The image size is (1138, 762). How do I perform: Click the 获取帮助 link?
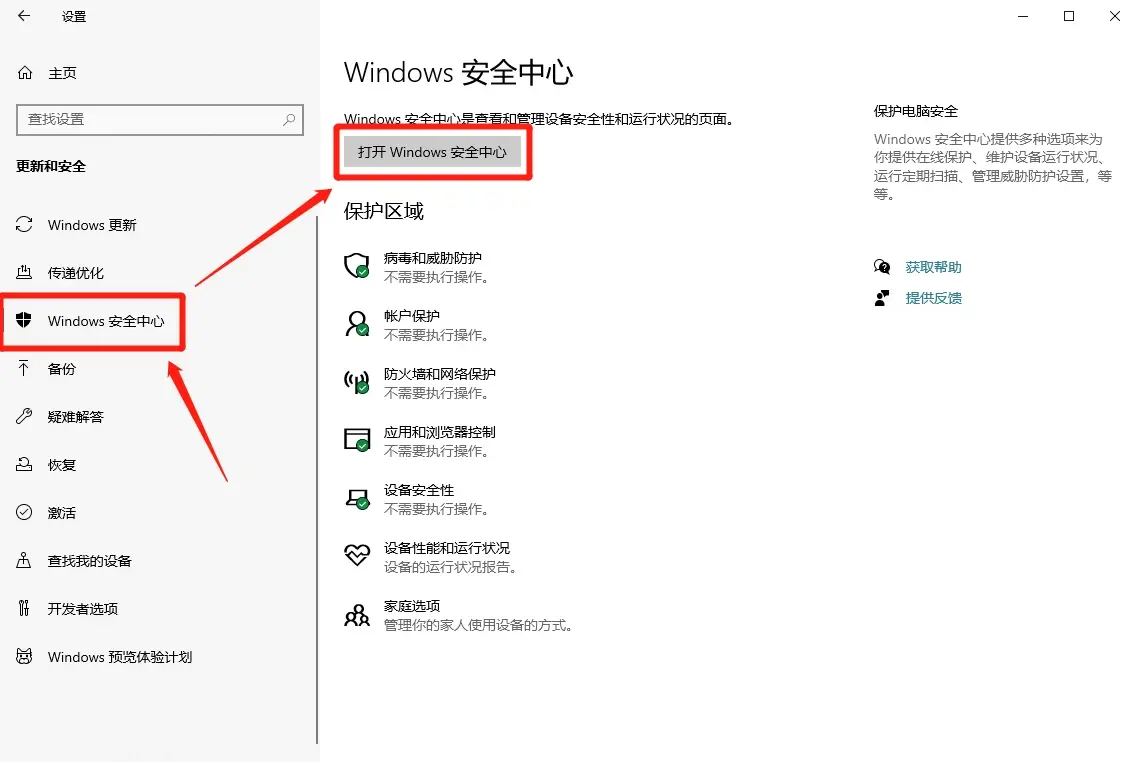click(933, 267)
